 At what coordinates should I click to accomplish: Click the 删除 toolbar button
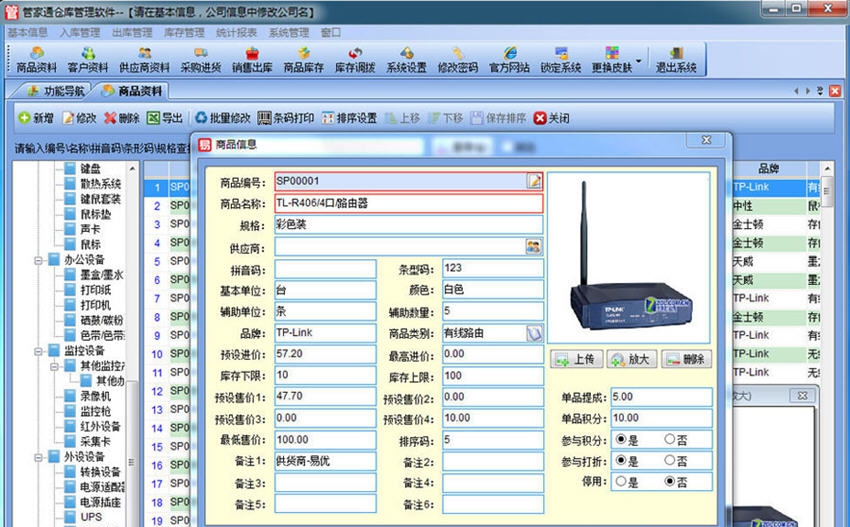[x=122, y=118]
